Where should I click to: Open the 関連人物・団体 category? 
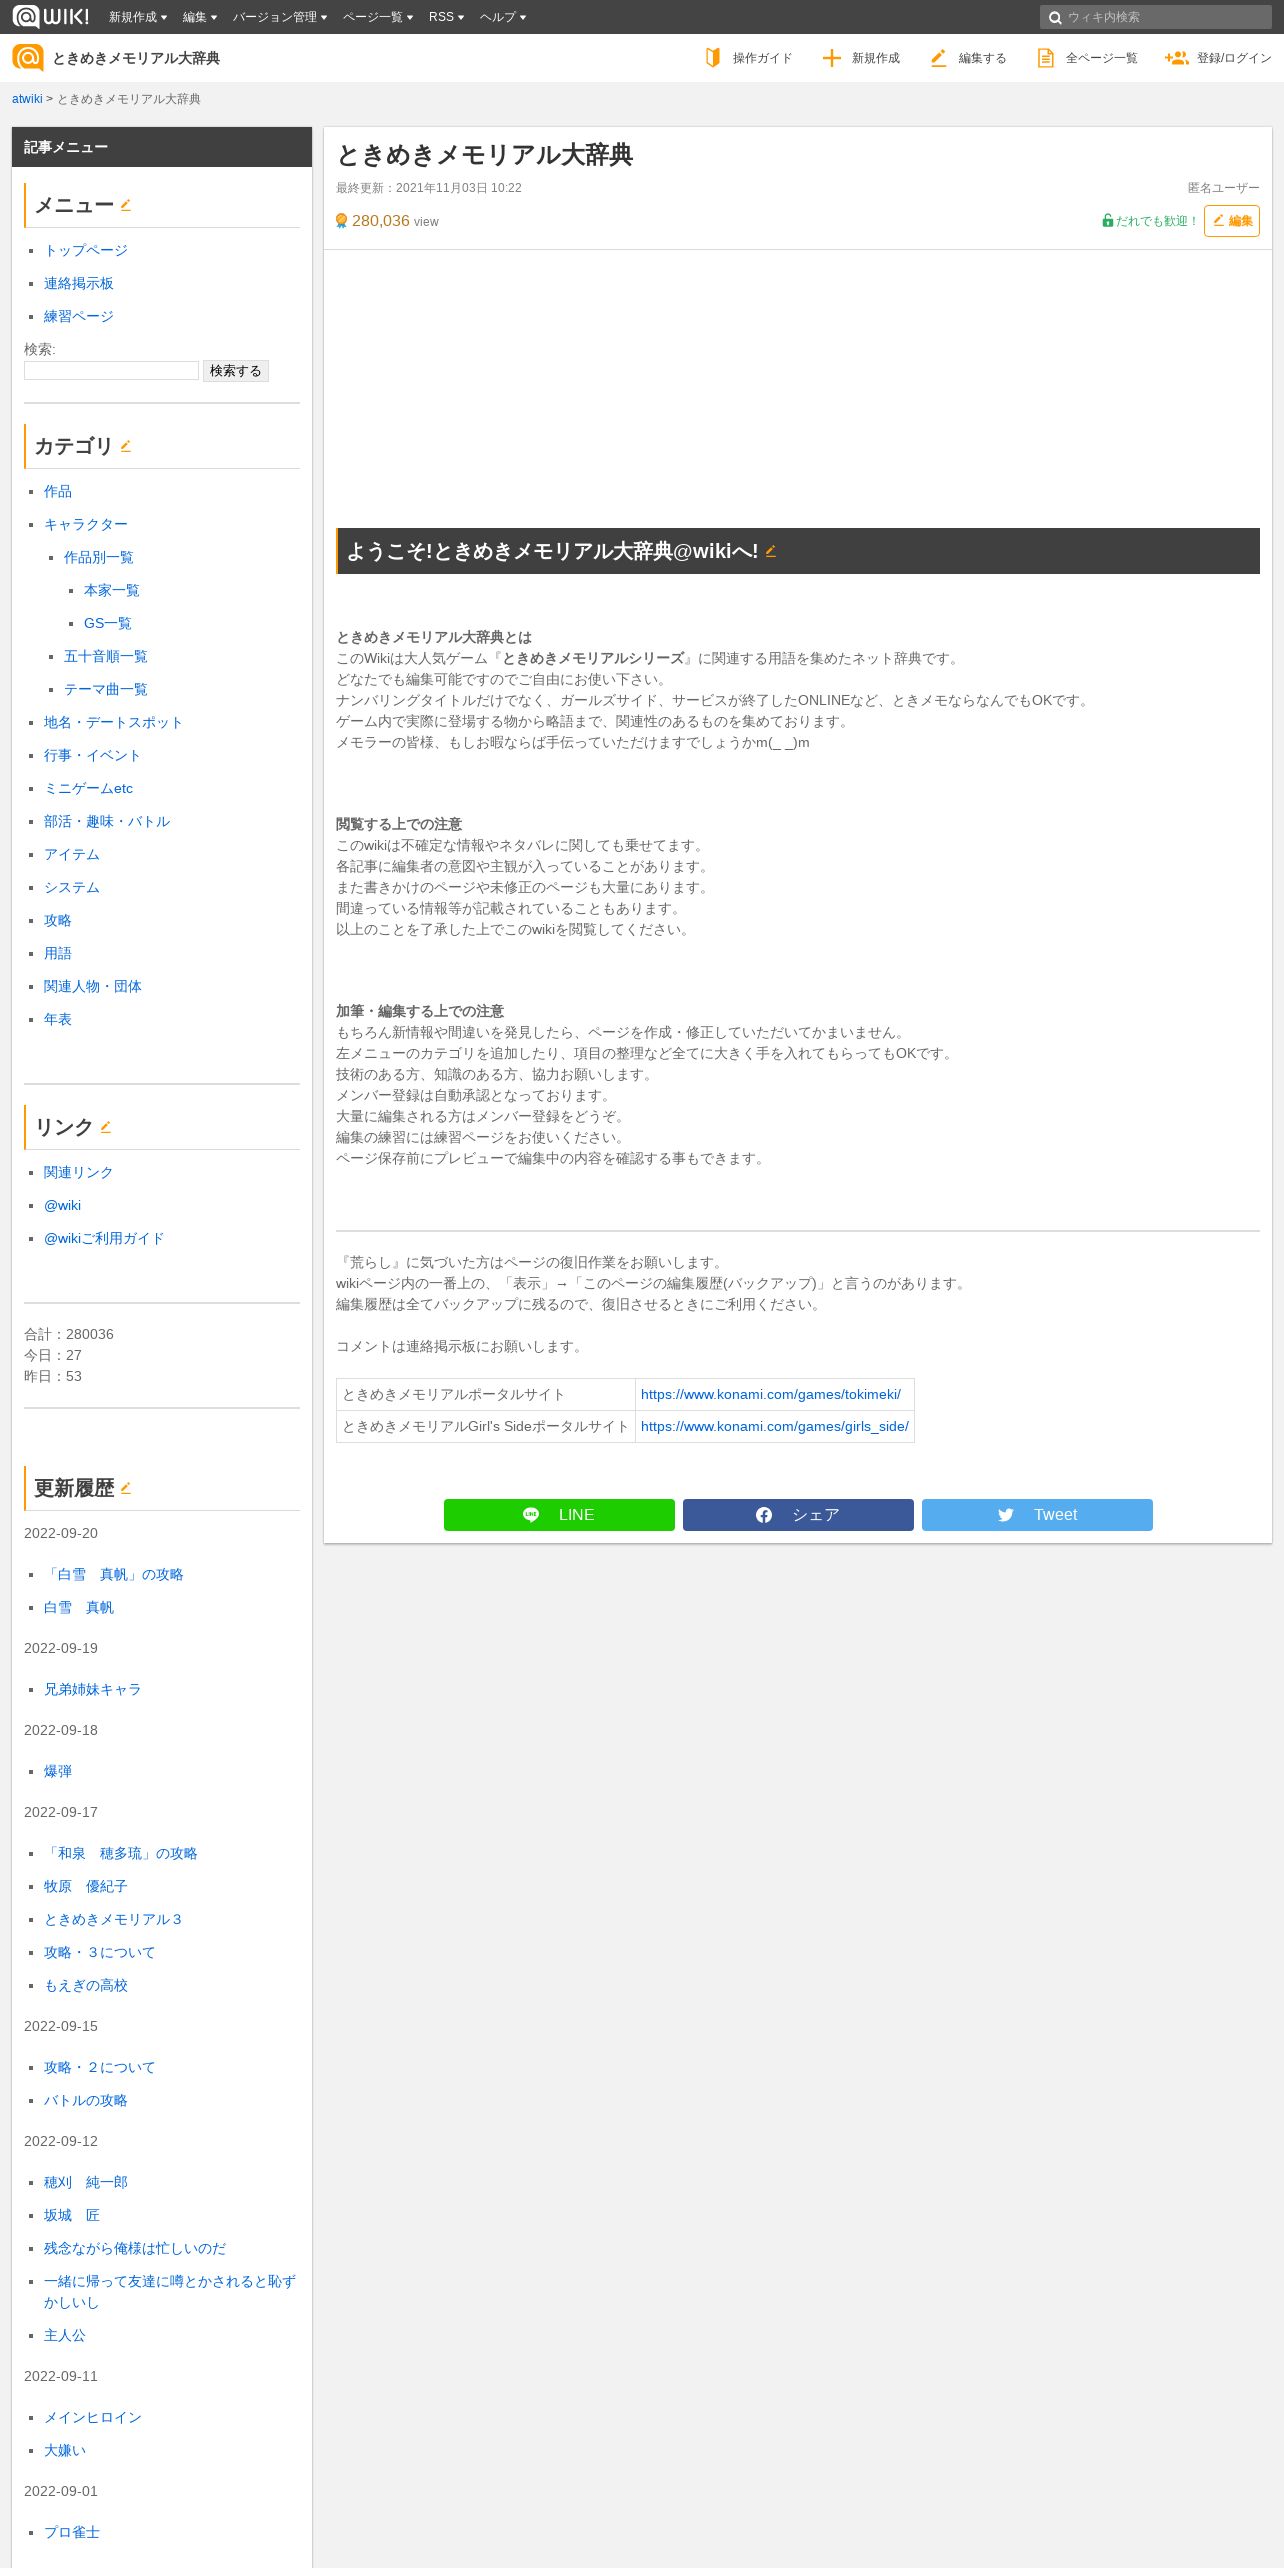93,986
